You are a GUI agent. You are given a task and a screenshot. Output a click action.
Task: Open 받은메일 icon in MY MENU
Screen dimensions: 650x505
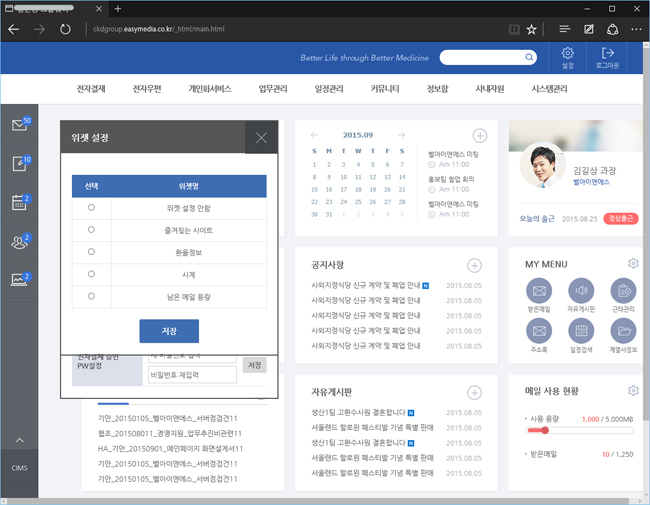coord(539,291)
